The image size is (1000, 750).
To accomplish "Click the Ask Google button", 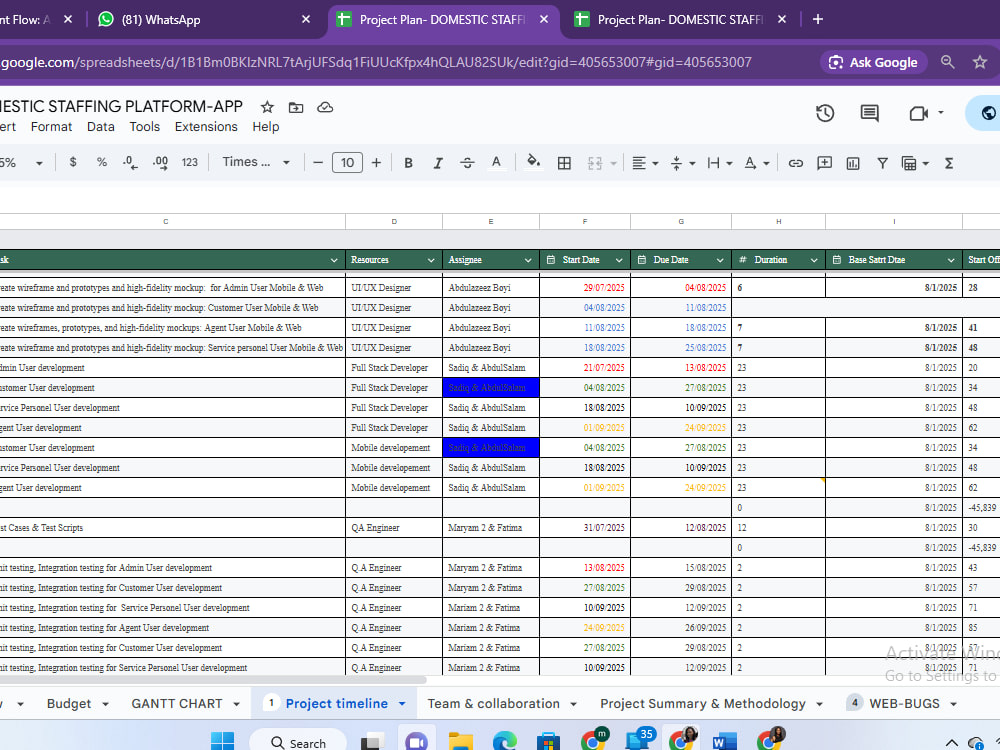I will 873,62.
